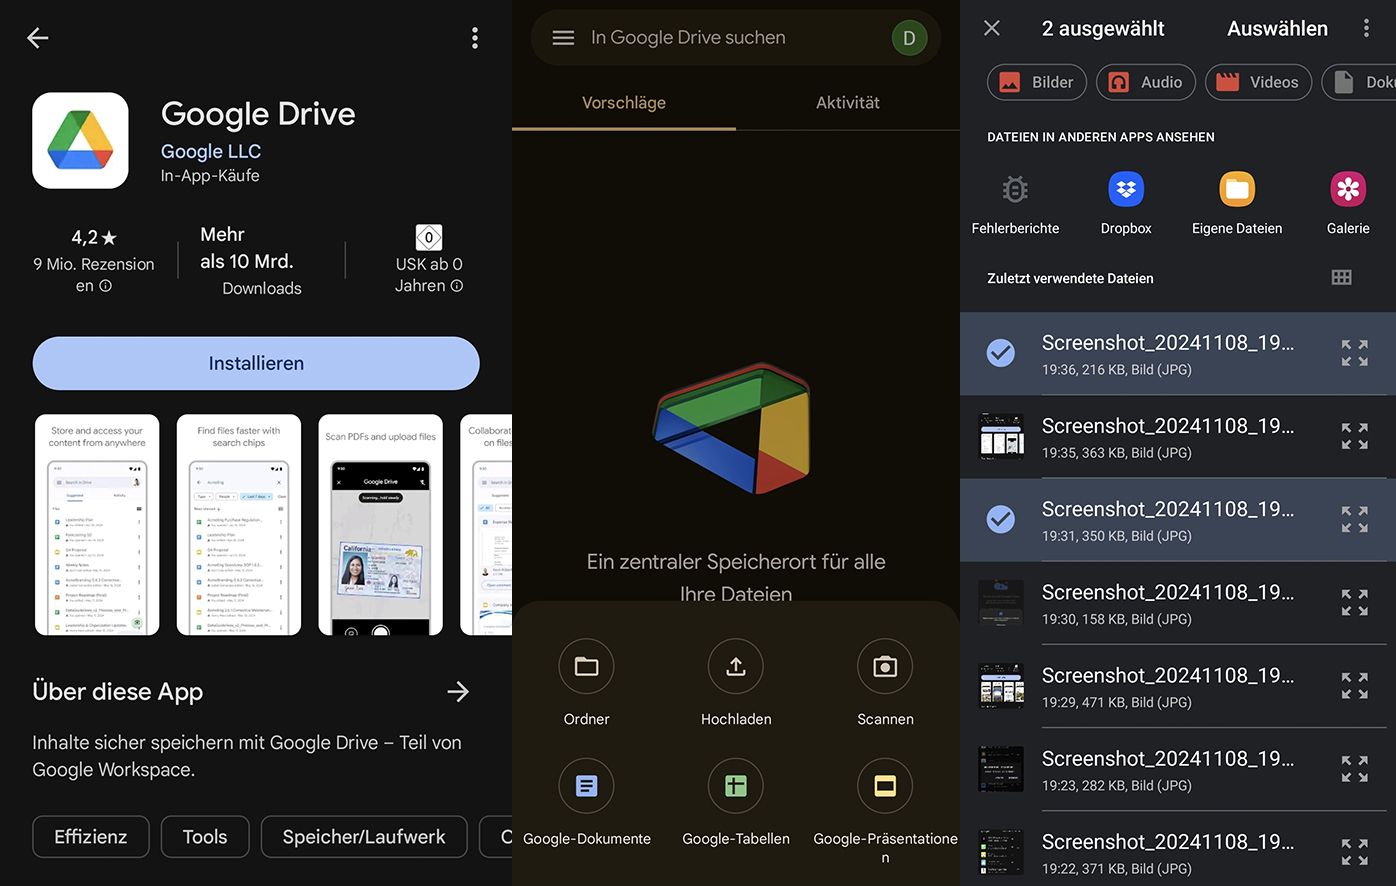This screenshot has height=886, width=1396.
Task: Open Eigene Dateien file source
Action: [1237, 204]
